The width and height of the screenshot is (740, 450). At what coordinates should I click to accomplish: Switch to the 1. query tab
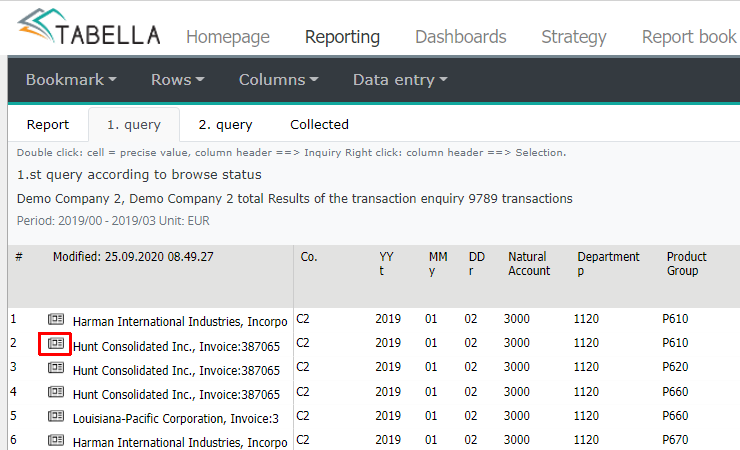(134, 125)
